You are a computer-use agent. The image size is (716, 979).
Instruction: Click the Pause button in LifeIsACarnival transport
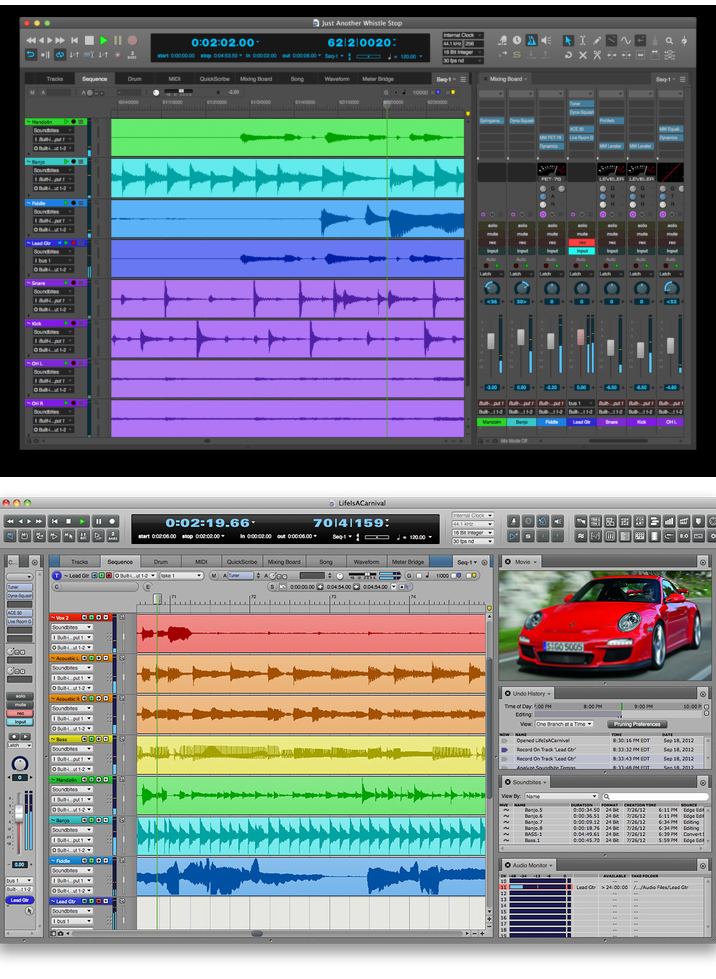pos(98,521)
